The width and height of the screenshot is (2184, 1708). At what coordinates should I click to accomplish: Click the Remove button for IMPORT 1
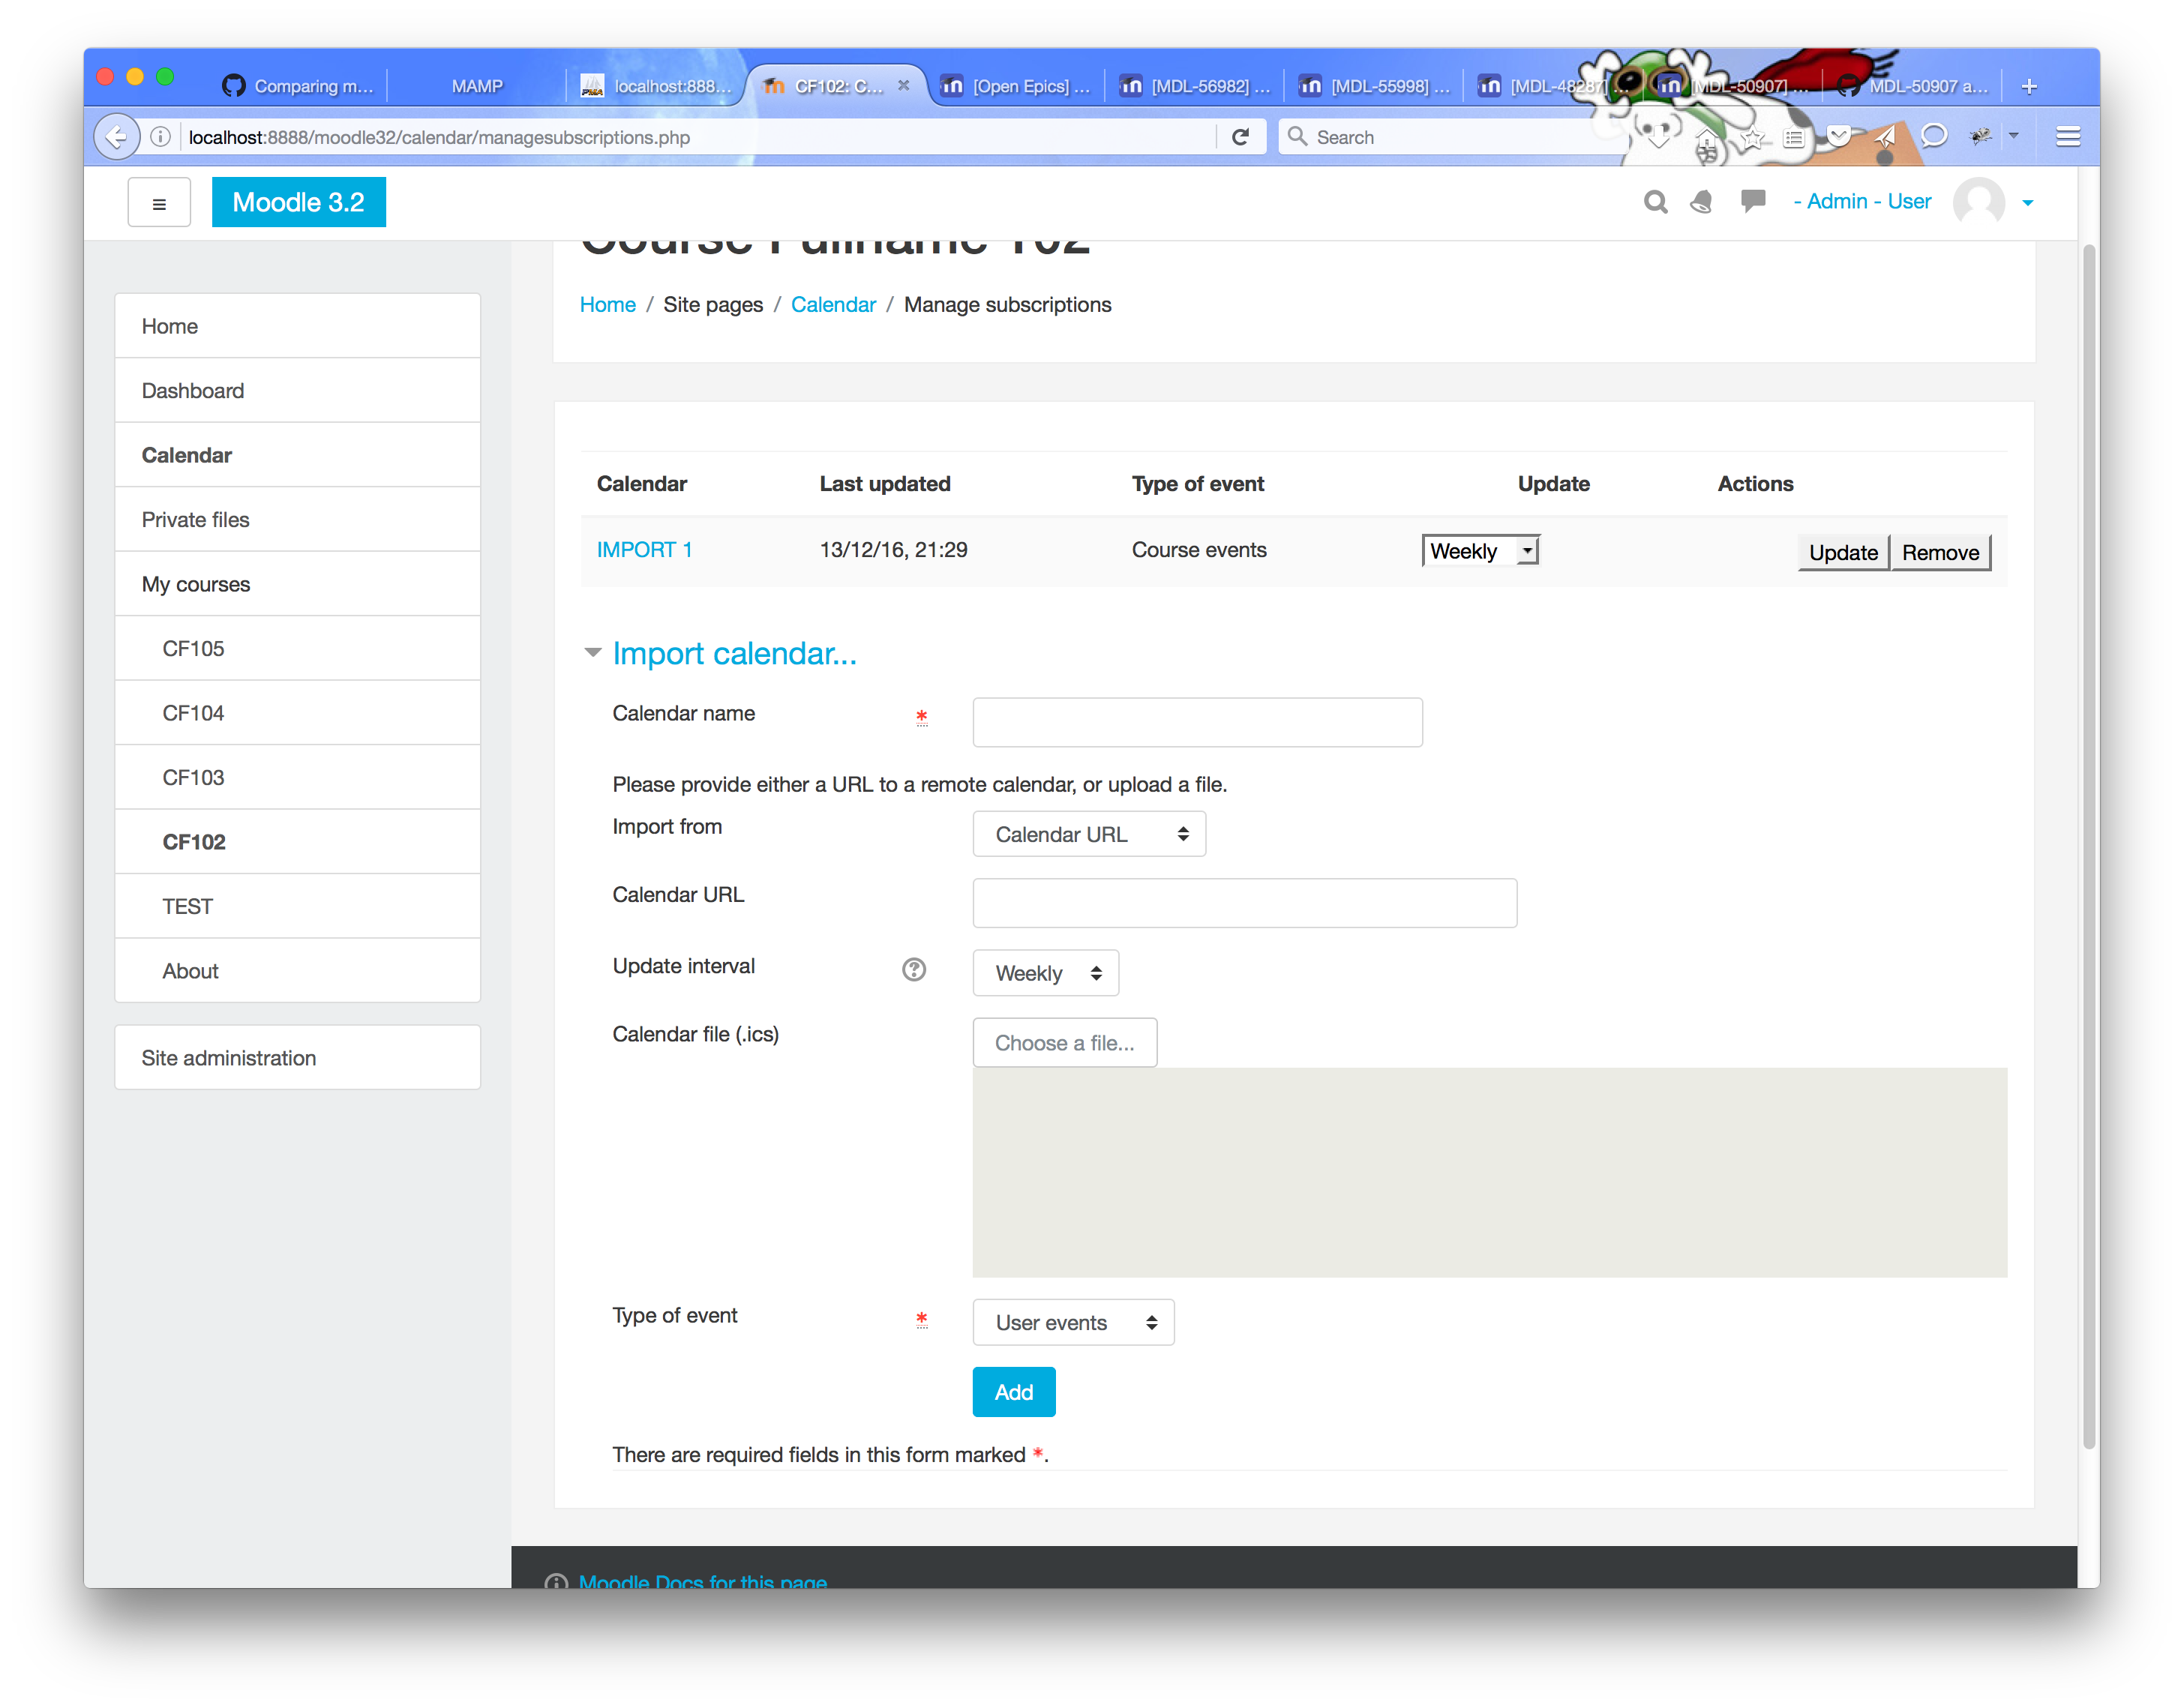[x=1940, y=553]
